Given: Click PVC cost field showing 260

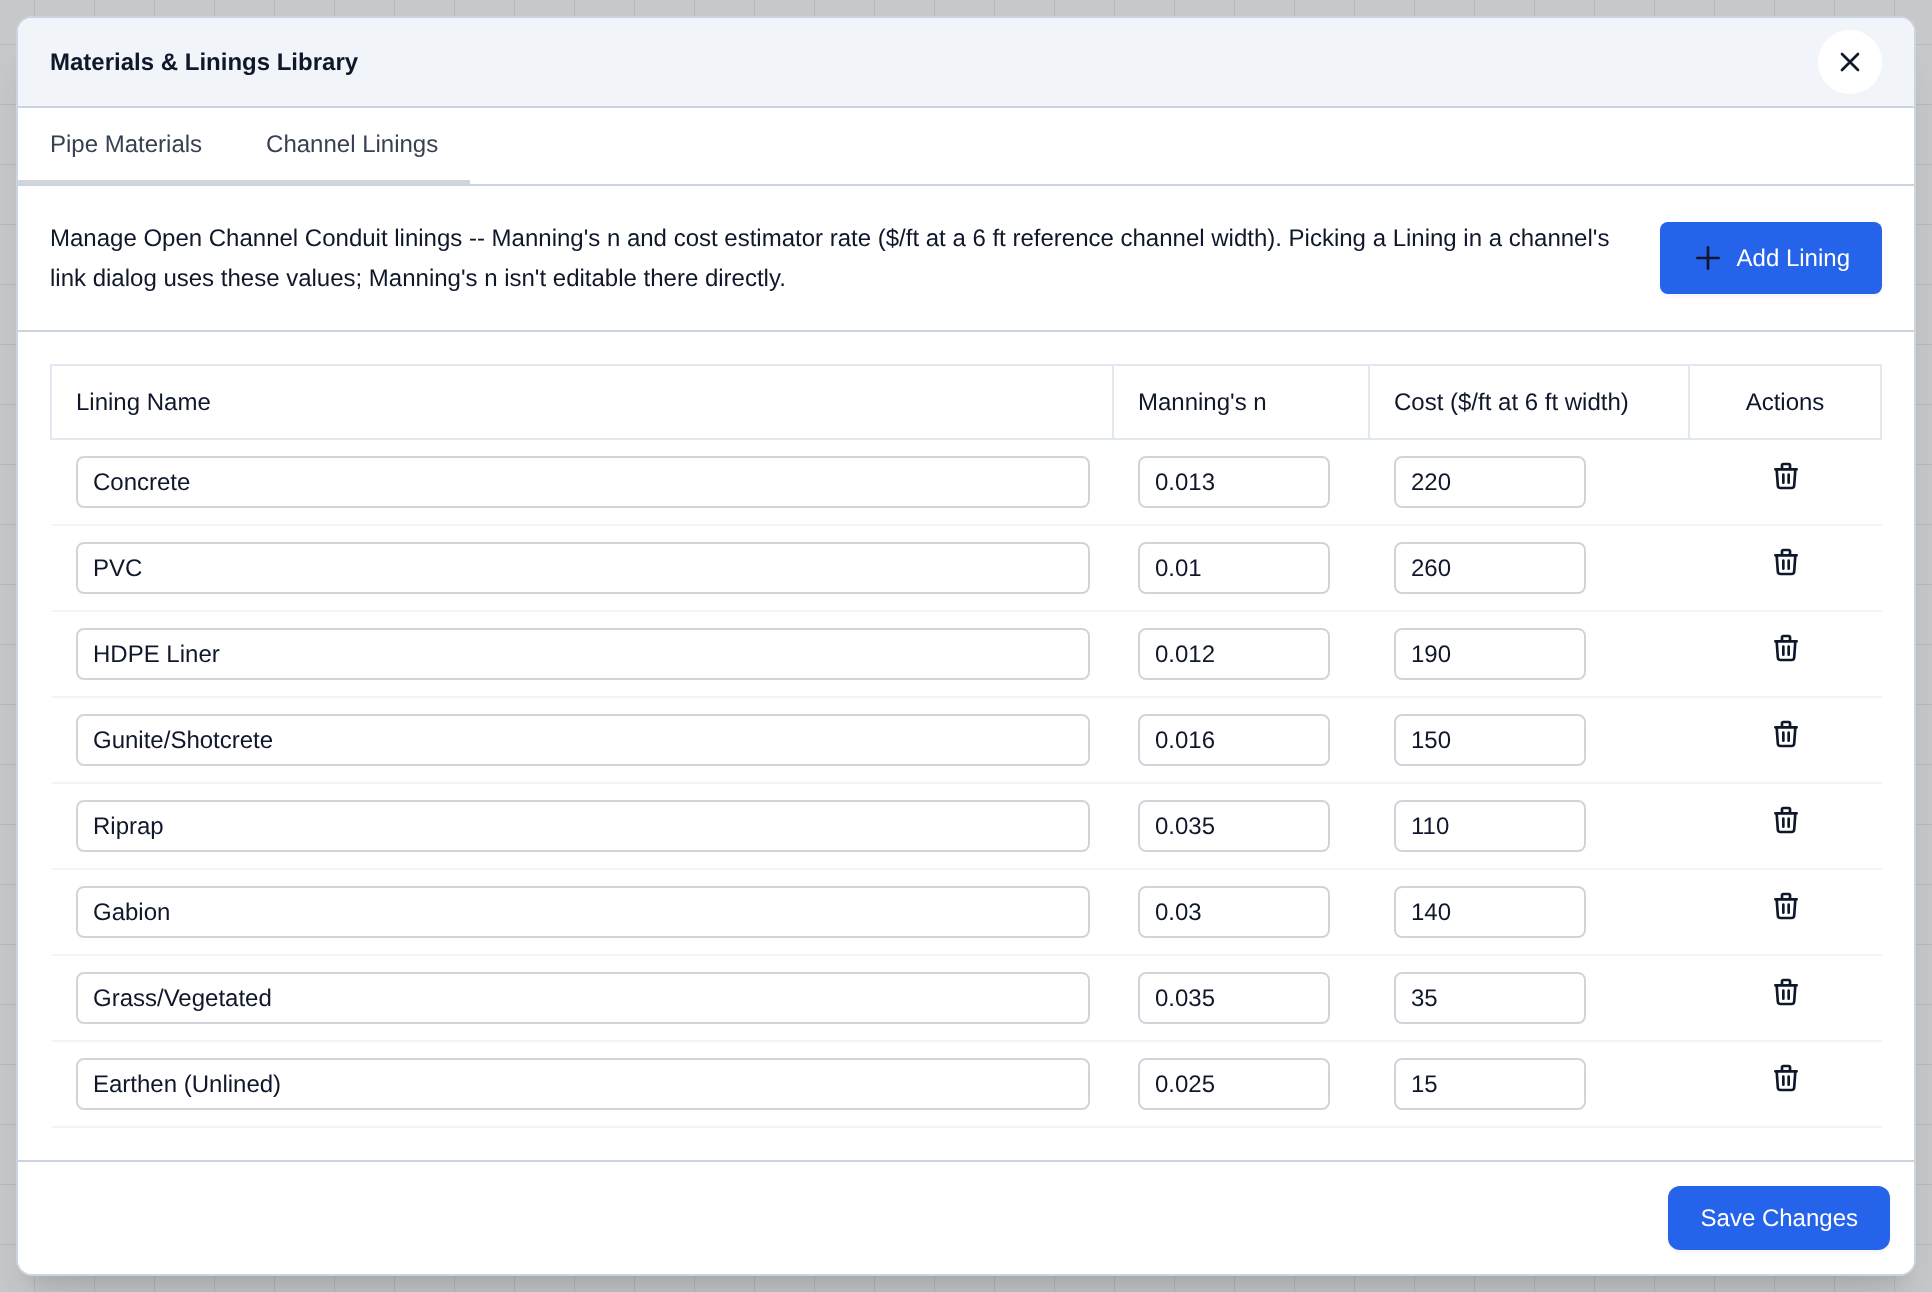Looking at the screenshot, I should tap(1489, 568).
